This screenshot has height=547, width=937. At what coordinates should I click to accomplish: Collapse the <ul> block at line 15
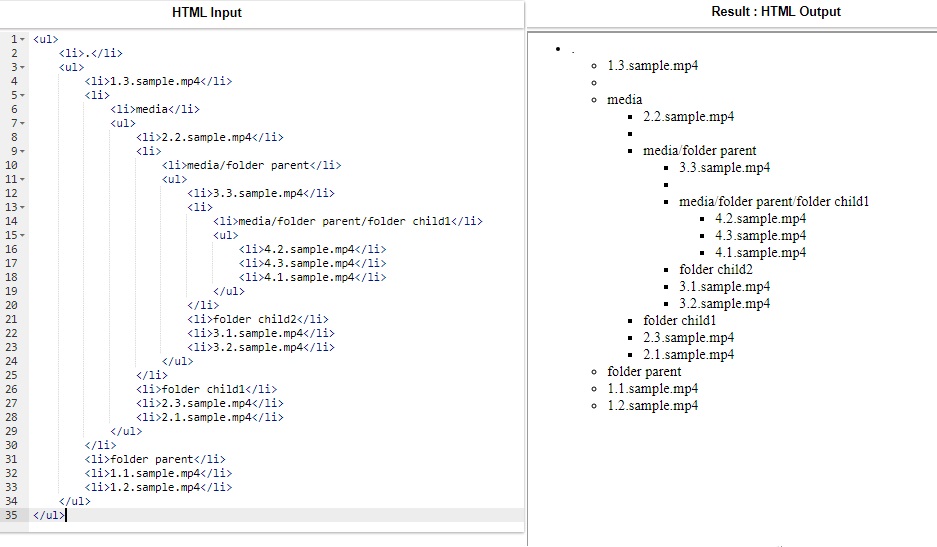pos(22,236)
